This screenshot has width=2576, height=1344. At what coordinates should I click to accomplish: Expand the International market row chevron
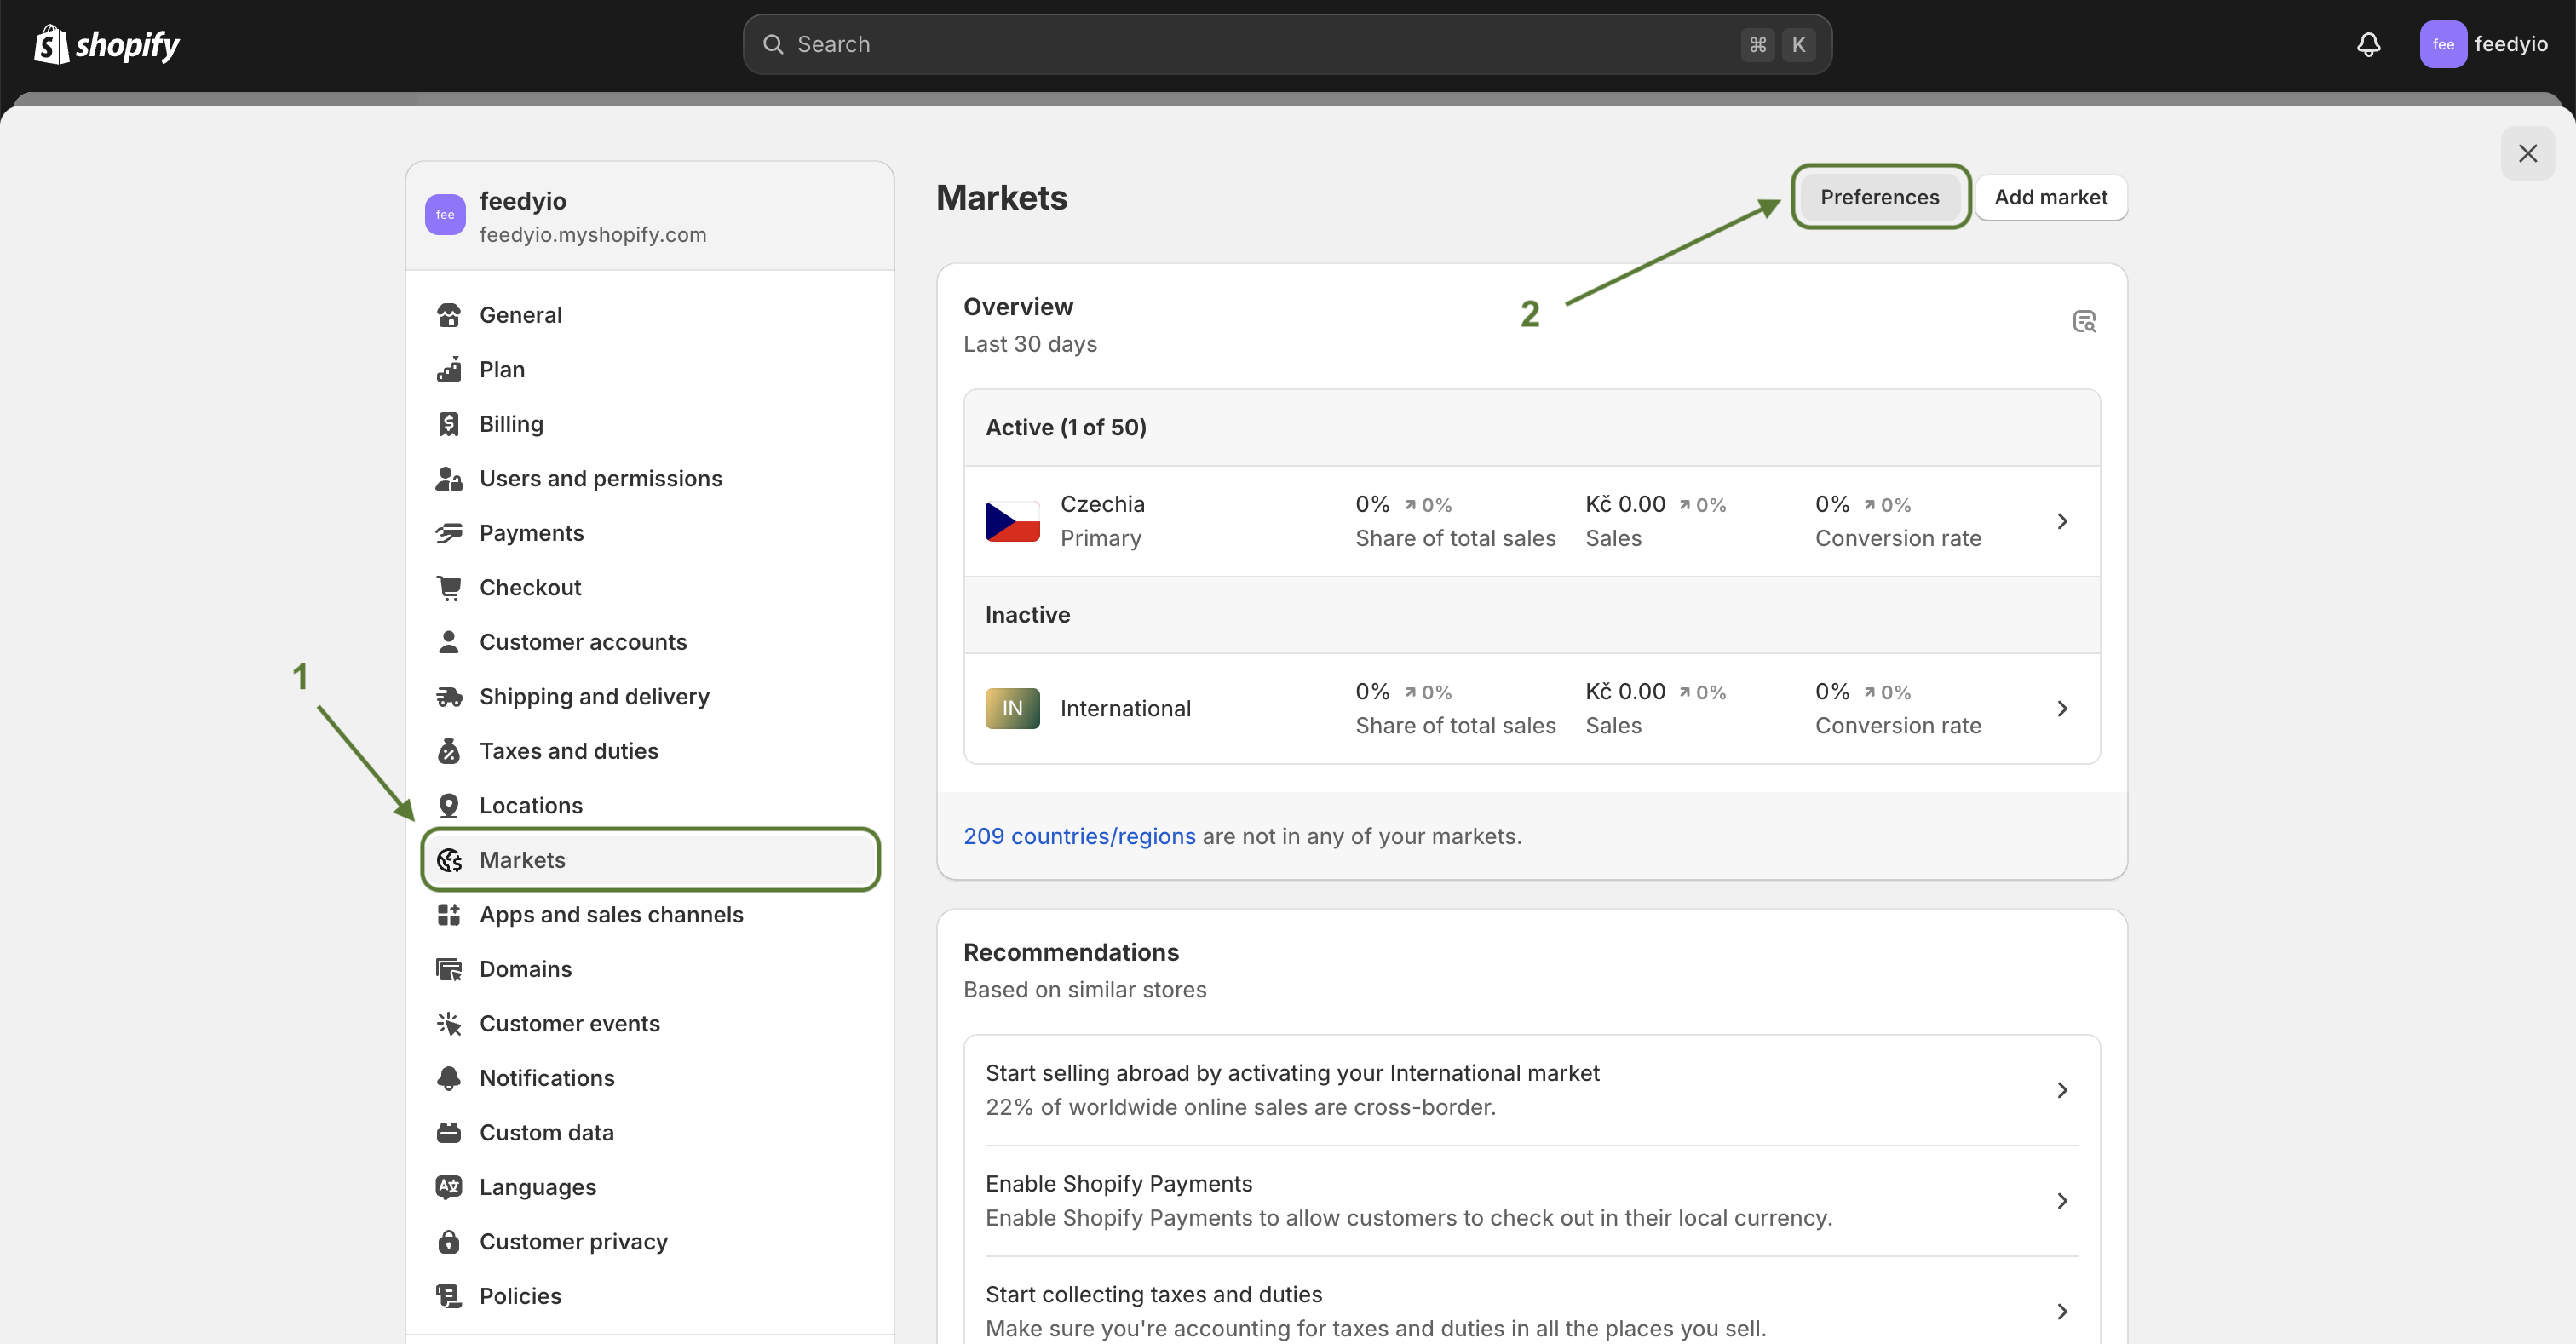2062,708
